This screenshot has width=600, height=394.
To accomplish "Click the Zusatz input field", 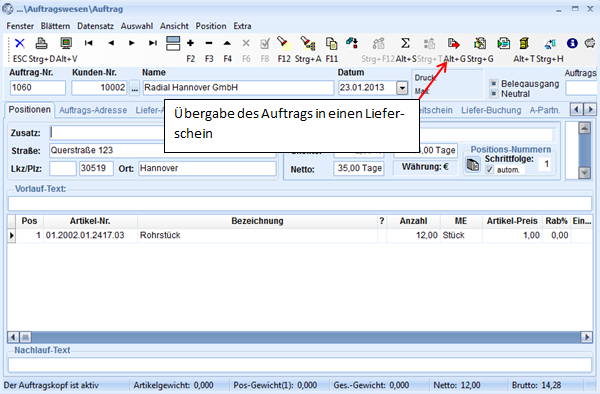I will [x=107, y=133].
